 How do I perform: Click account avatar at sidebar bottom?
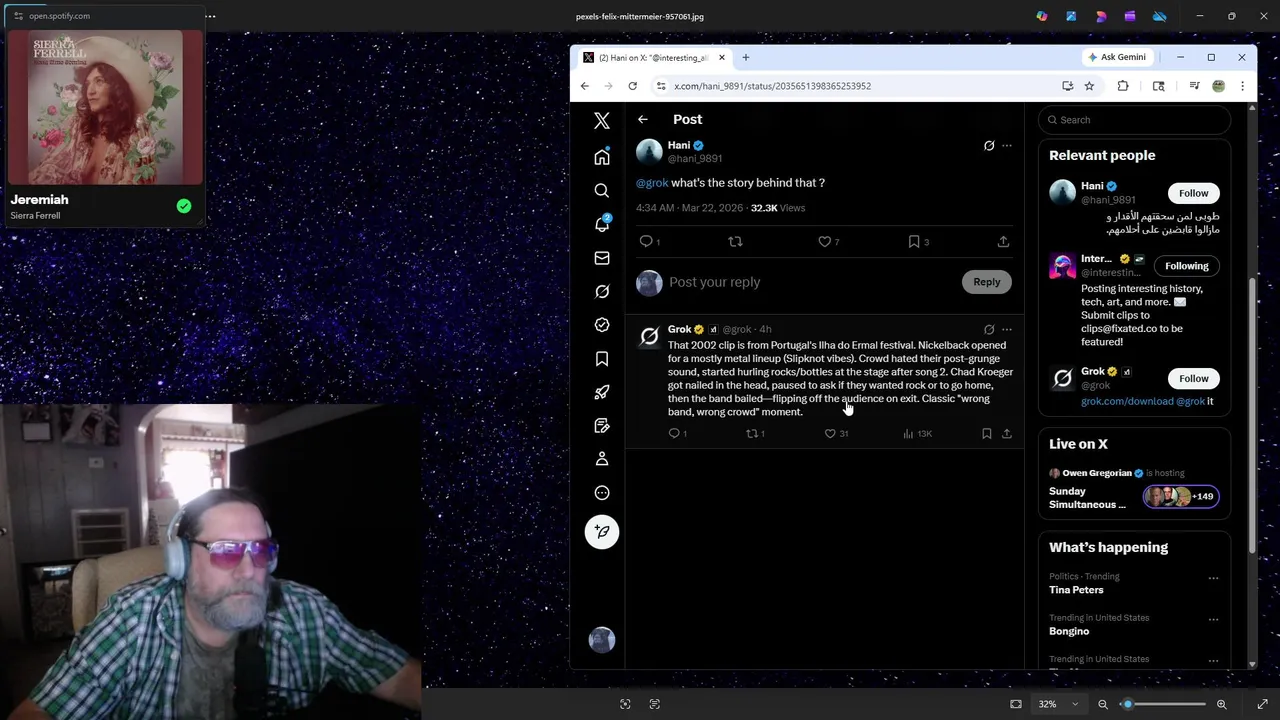click(602, 640)
